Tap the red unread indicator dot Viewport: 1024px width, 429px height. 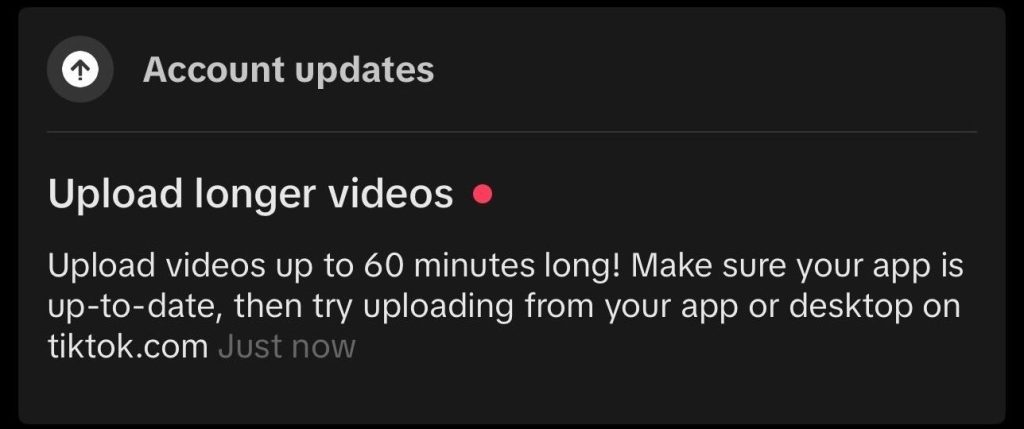coord(483,194)
